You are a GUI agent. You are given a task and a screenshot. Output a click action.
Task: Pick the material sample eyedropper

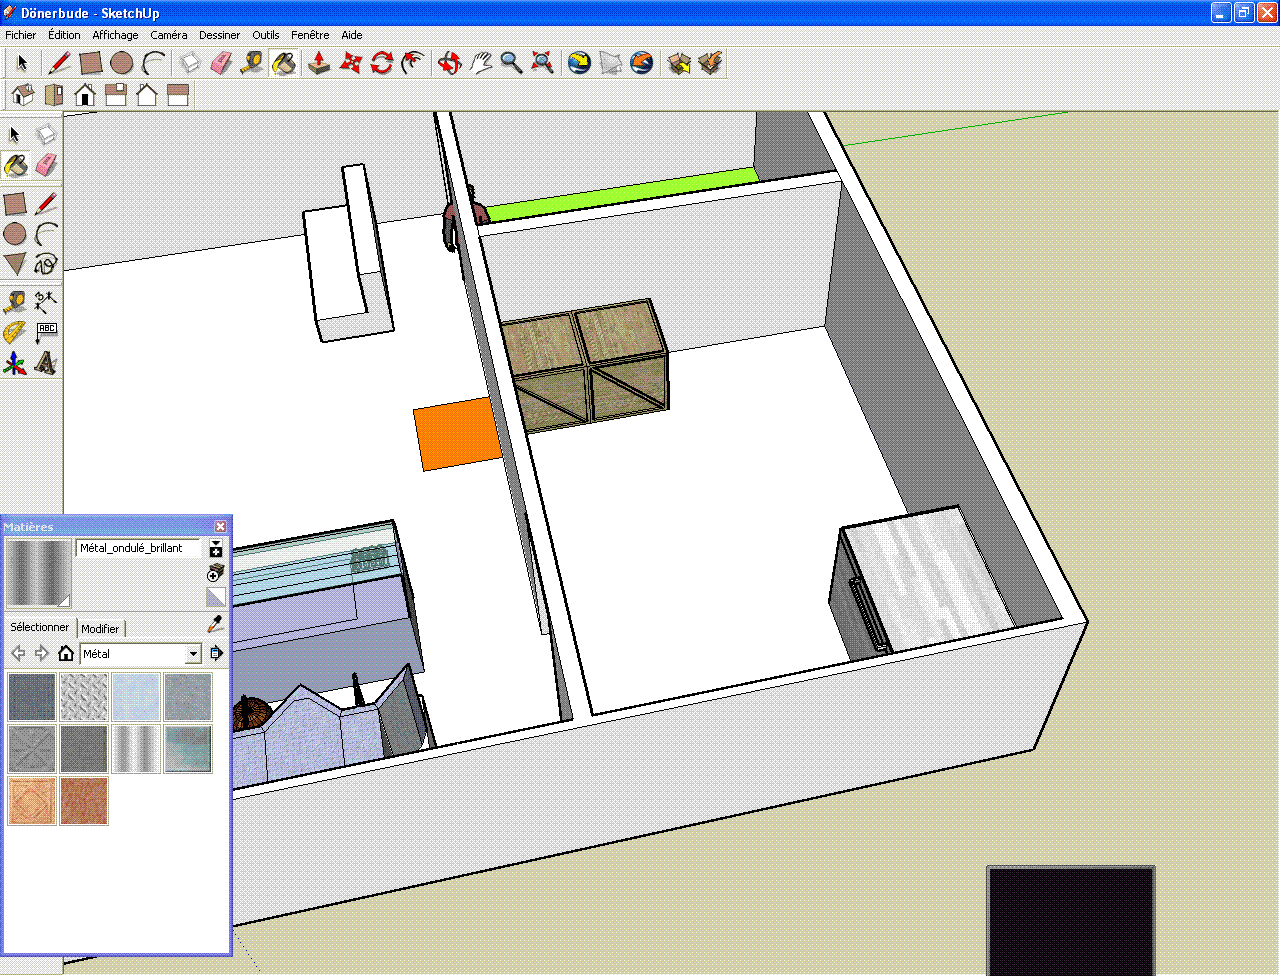click(x=214, y=625)
